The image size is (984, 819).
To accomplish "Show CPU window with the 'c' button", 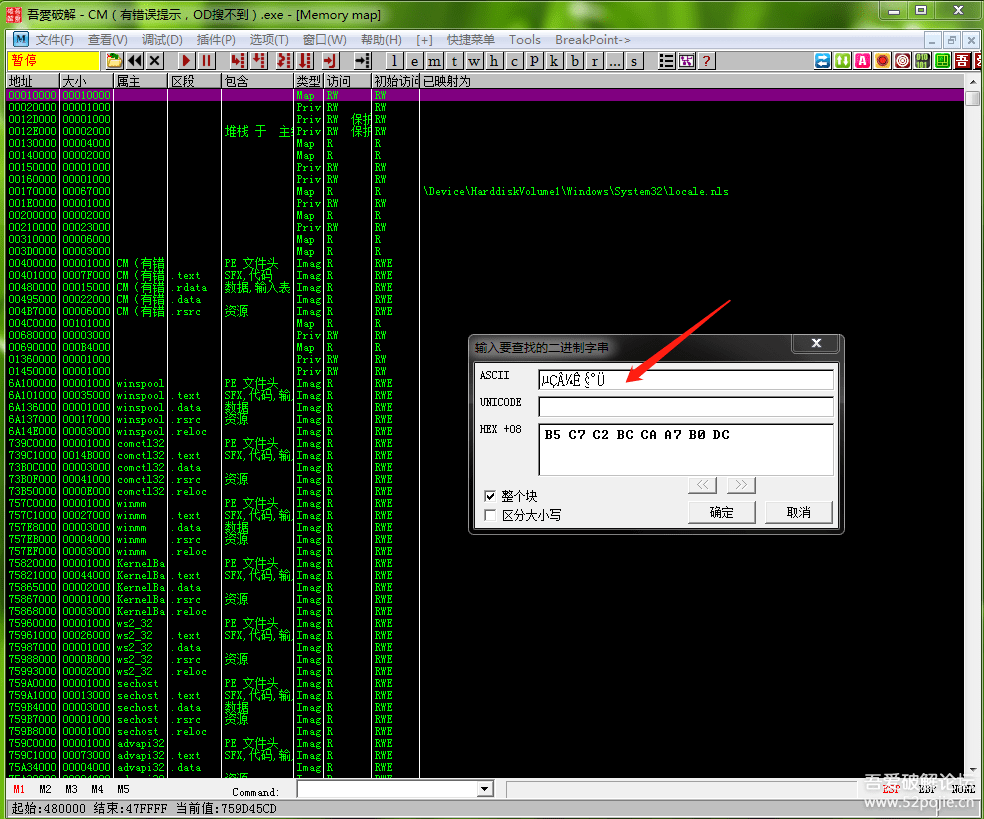I will coord(515,61).
